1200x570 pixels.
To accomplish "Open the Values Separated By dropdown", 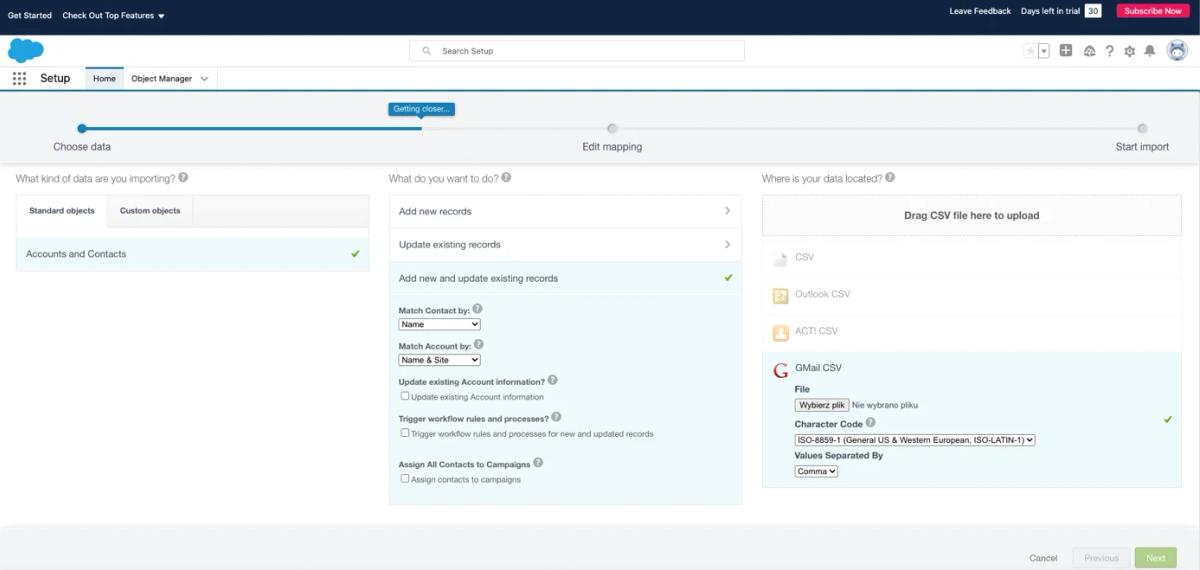I will (x=816, y=471).
